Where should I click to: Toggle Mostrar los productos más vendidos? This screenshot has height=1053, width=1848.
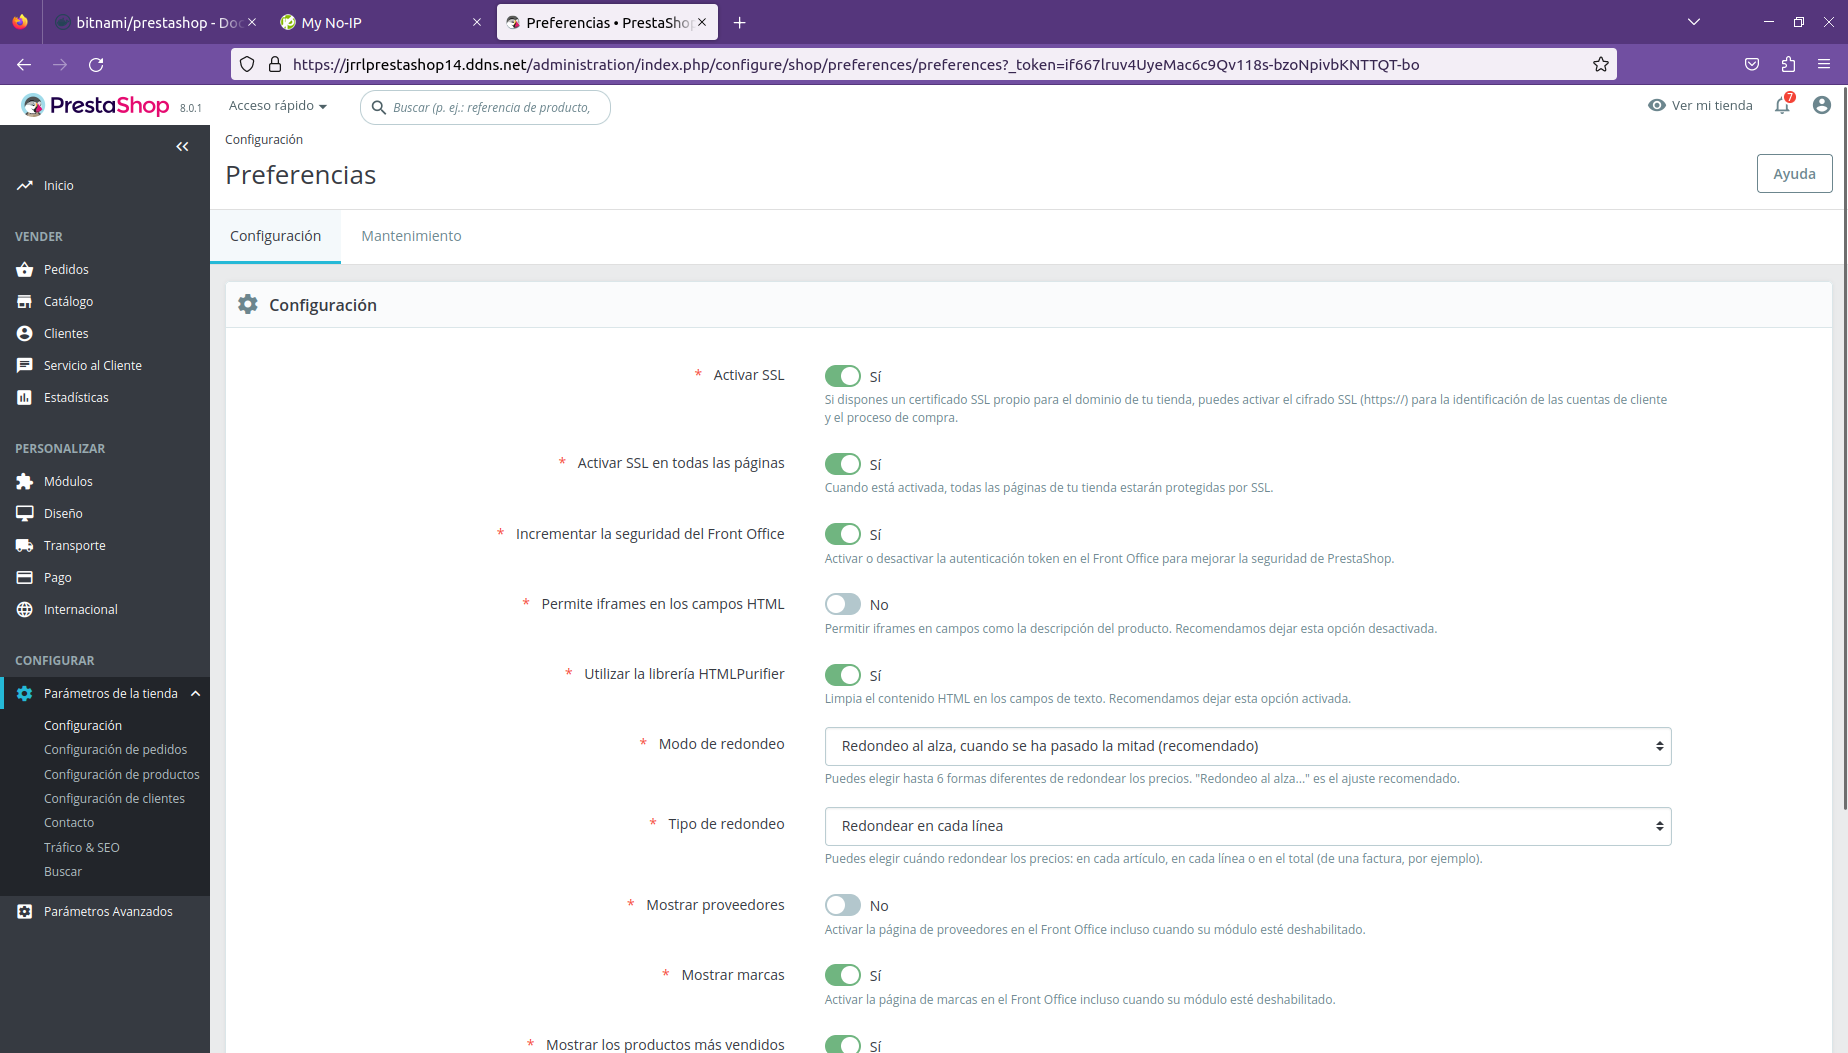[843, 1045]
